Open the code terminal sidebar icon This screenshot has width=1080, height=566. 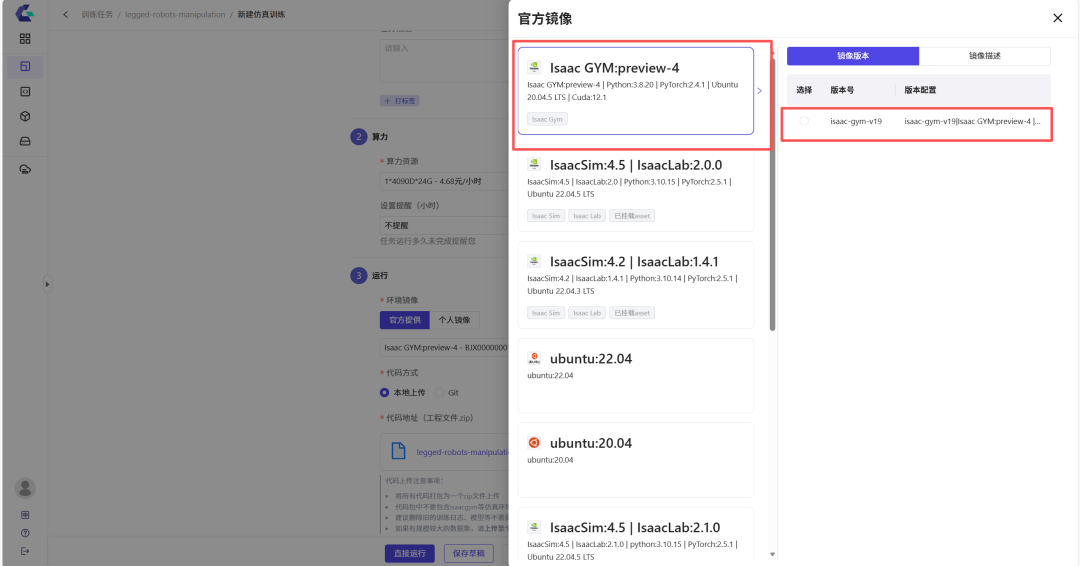pyautogui.click(x=25, y=92)
